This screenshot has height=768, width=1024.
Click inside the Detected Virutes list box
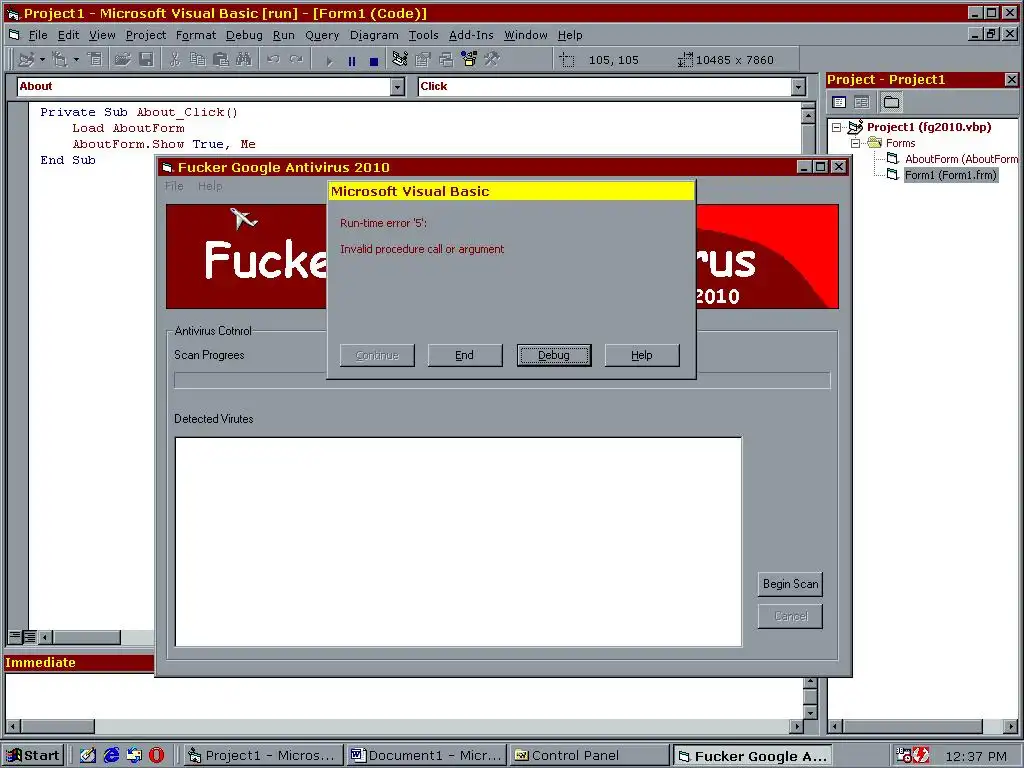pyautogui.click(x=458, y=542)
